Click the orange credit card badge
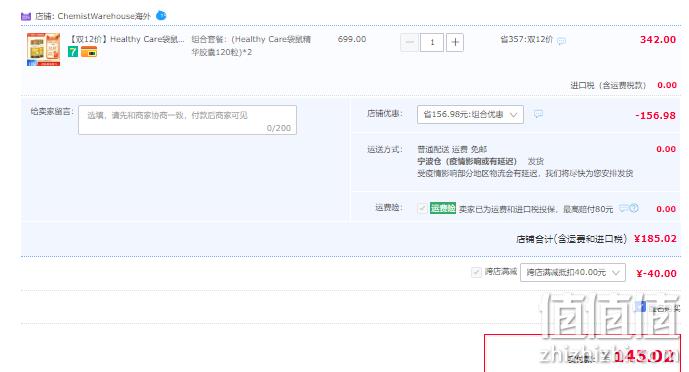 (89, 52)
